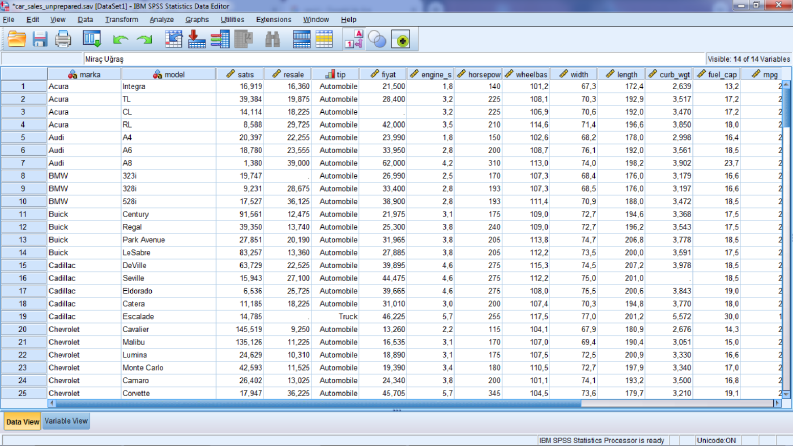Click the 'Integra' model cell
Viewport: 793px width, 446px height.
tap(168, 86)
